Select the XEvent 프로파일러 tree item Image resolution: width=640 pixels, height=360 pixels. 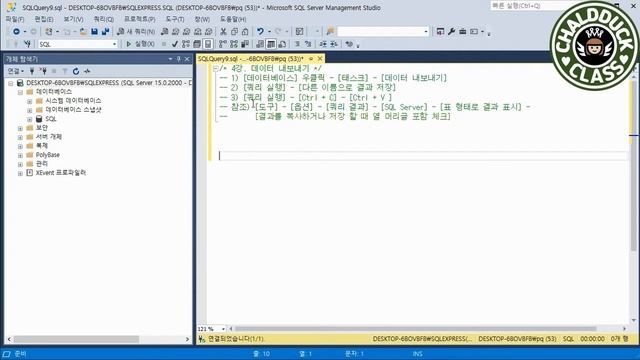pos(61,173)
